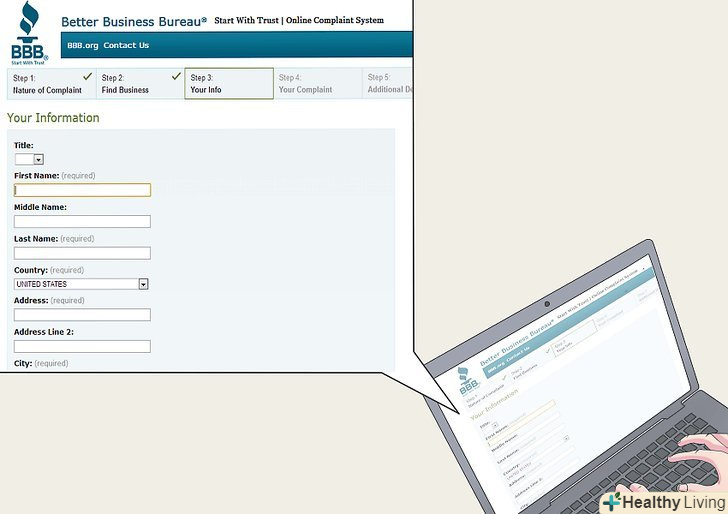Focus the Middle Name input field
The height and width of the screenshot is (514, 728).
pyautogui.click(x=82, y=221)
